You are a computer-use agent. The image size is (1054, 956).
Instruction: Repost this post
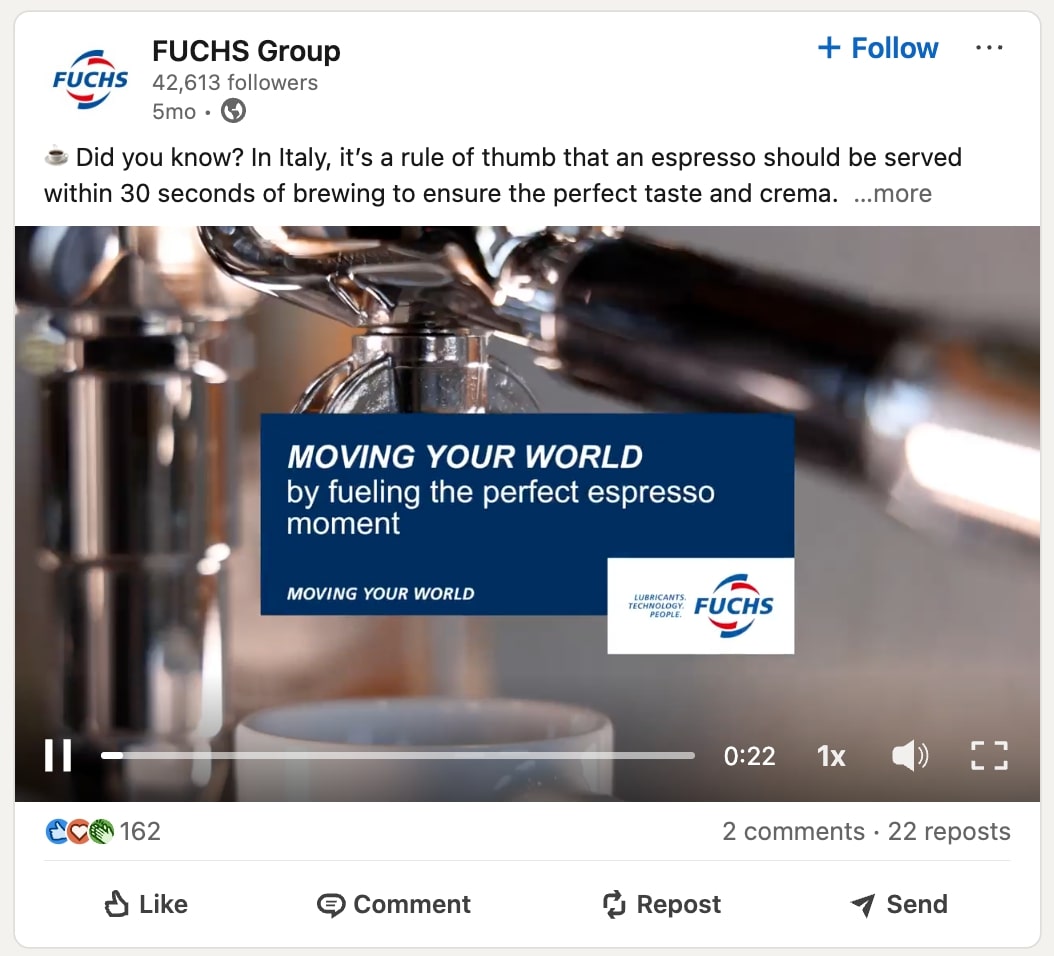point(661,904)
